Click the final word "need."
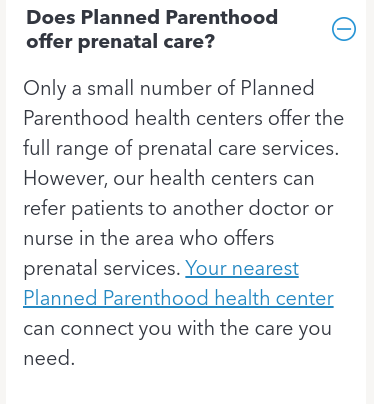This screenshot has height=404, width=374. 49,358
